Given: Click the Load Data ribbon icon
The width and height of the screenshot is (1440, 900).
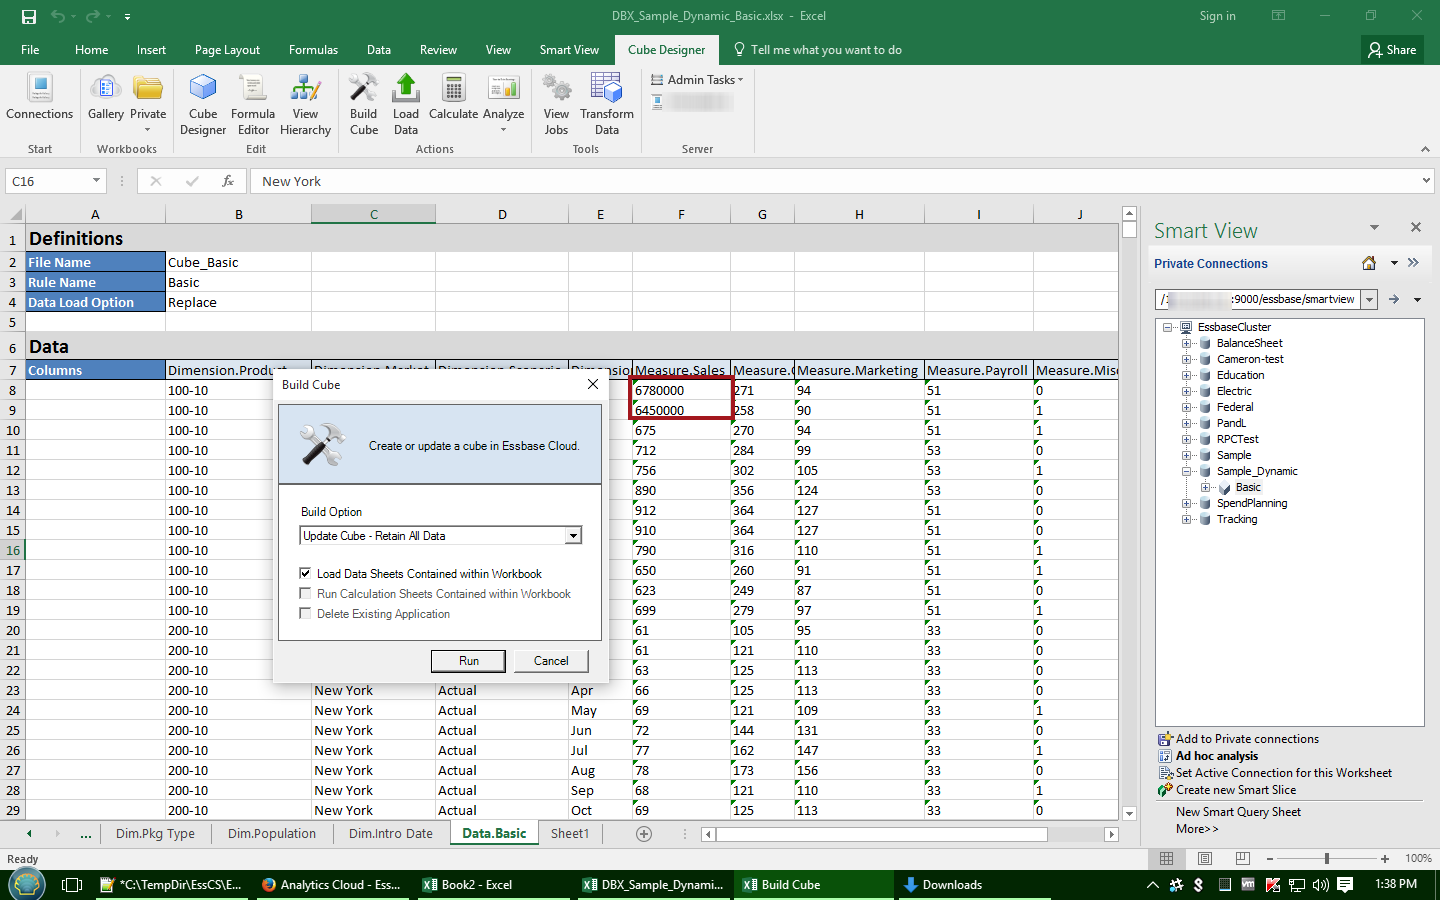Looking at the screenshot, I should (406, 104).
